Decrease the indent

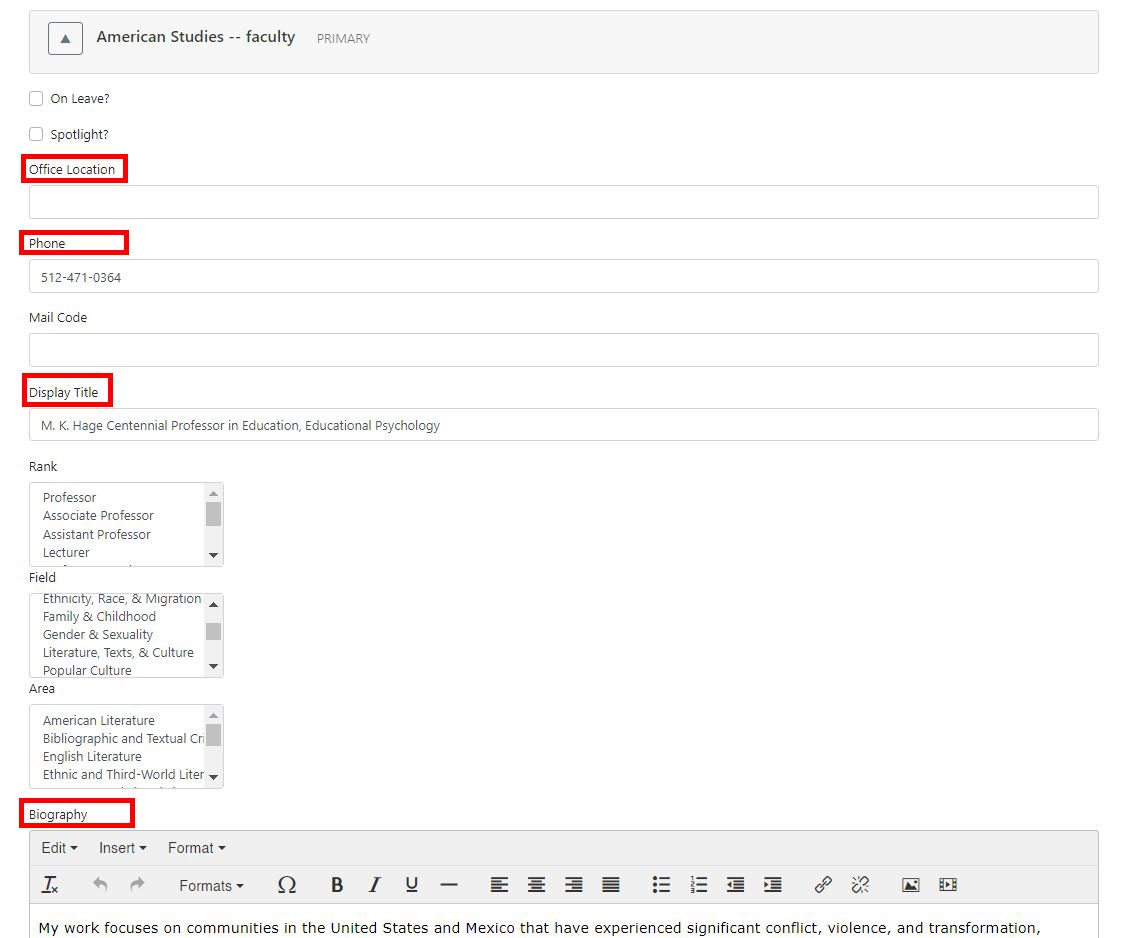pos(735,885)
